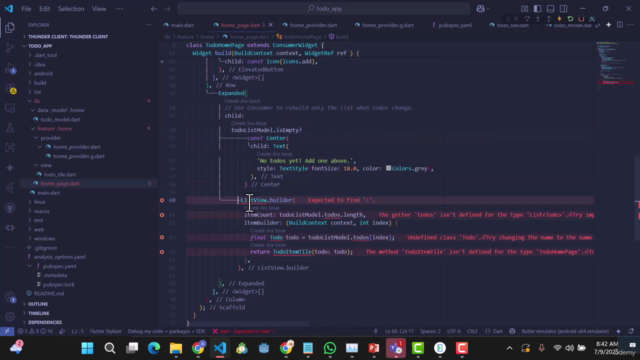Toggle breakpoint on line 63
The height and width of the screenshot is (360, 640).
pyautogui.click(x=162, y=237)
